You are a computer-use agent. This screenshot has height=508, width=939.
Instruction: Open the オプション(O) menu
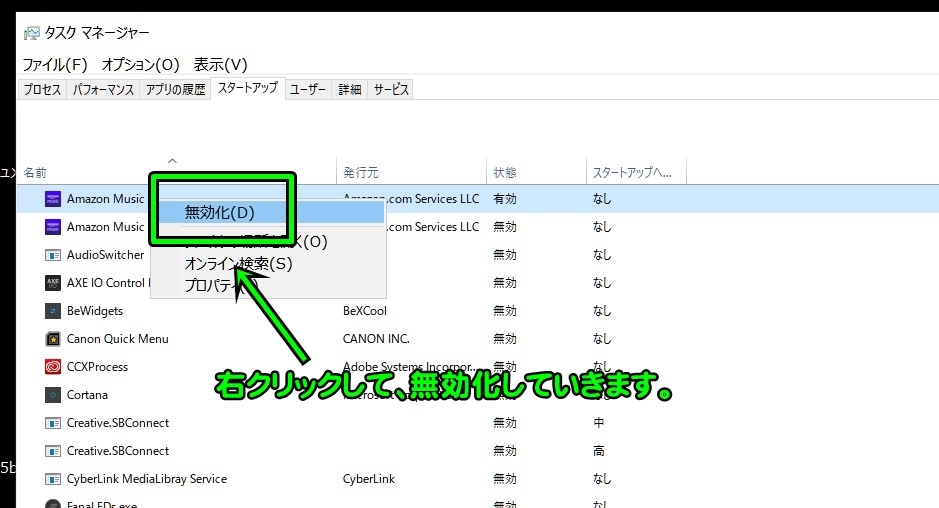pos(141,64)
